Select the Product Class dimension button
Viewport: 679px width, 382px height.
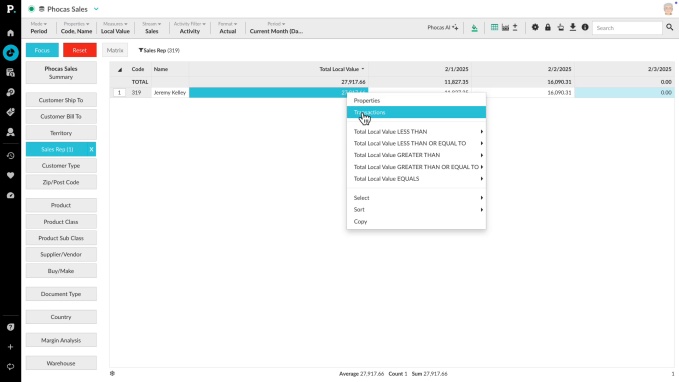point(61,222)
